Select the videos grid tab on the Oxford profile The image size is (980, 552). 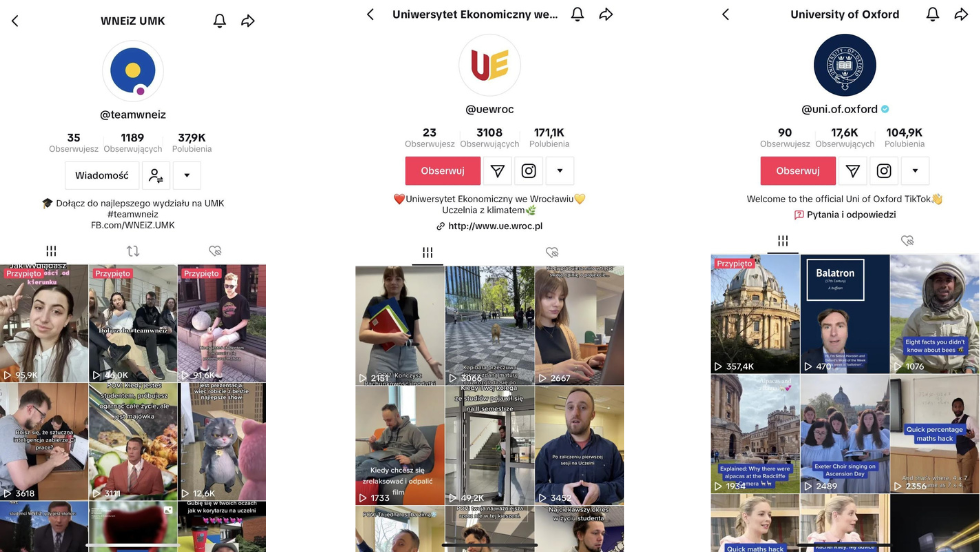[782, 241]
